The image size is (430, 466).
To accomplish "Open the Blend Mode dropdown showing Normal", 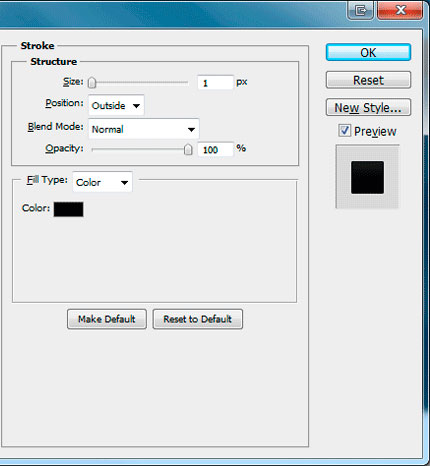I will click(144, 129).
